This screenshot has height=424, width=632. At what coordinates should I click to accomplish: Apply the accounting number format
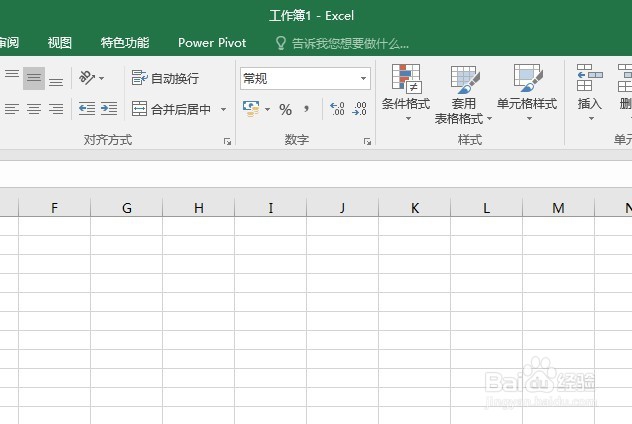coord(251,109)
